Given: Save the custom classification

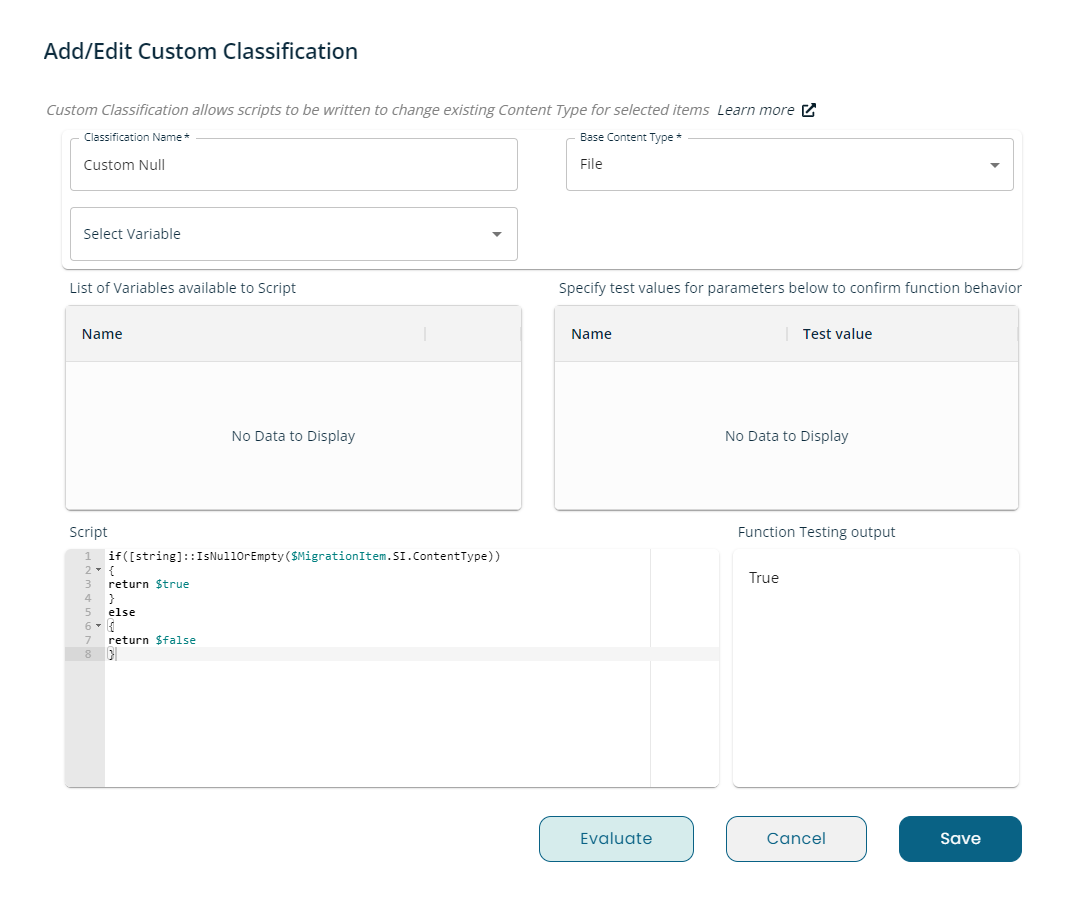Looking at the screenshot, I should point(960,838).
